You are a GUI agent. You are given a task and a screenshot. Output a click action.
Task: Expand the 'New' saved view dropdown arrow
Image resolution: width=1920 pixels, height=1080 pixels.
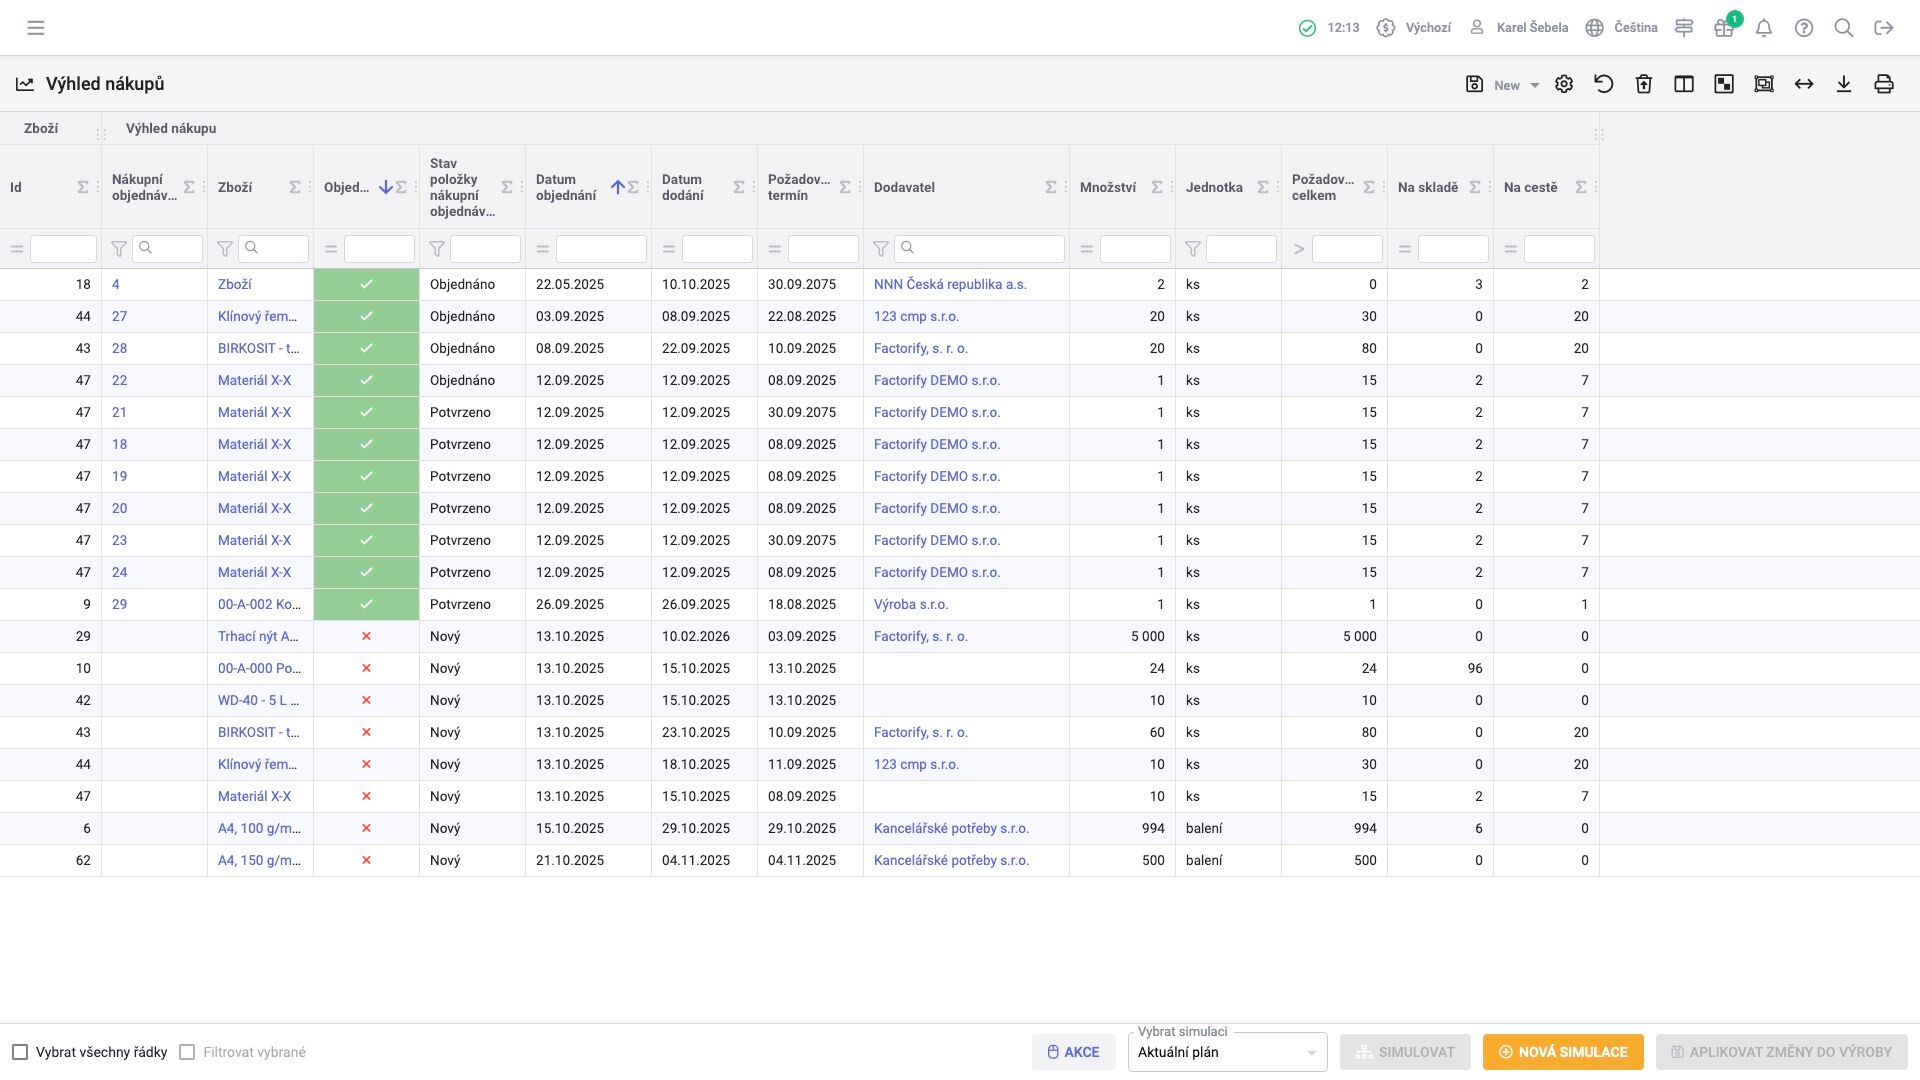coord(1535,86)
